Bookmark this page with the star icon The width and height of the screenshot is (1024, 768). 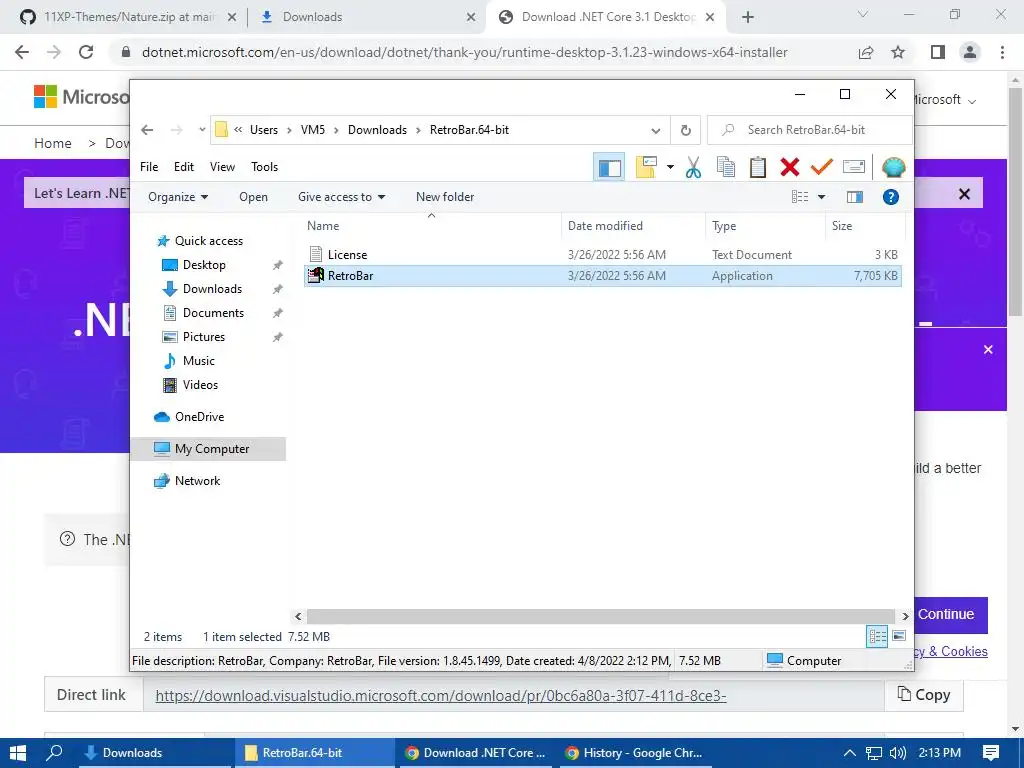898,52
